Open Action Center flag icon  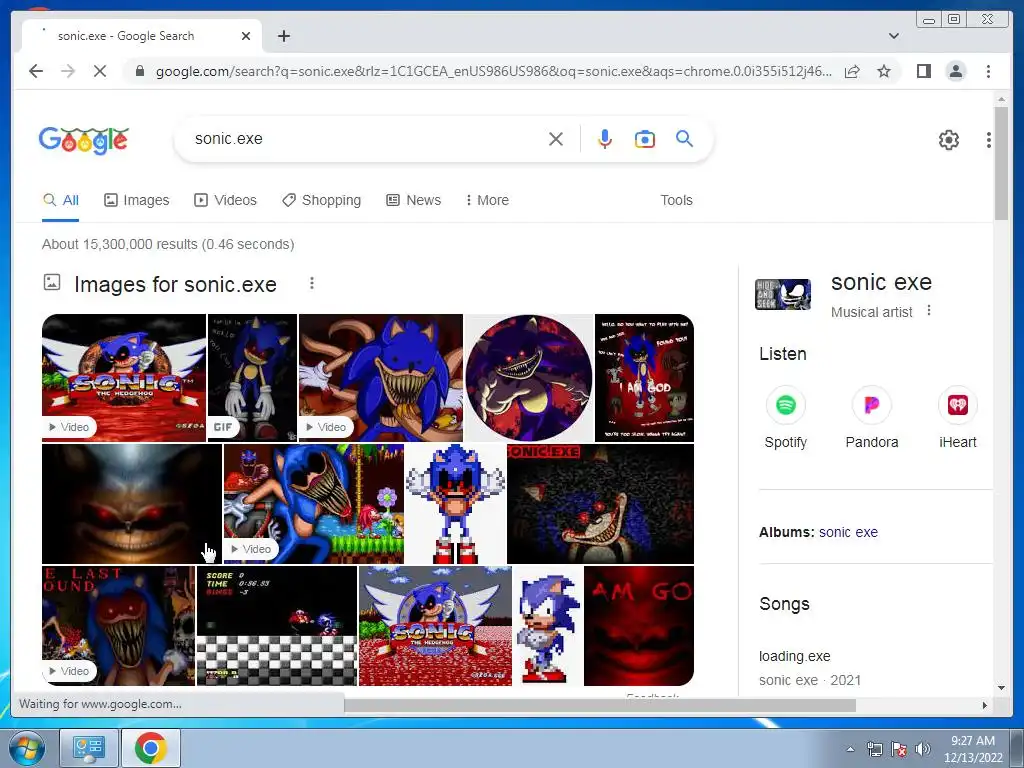[899, 749]
